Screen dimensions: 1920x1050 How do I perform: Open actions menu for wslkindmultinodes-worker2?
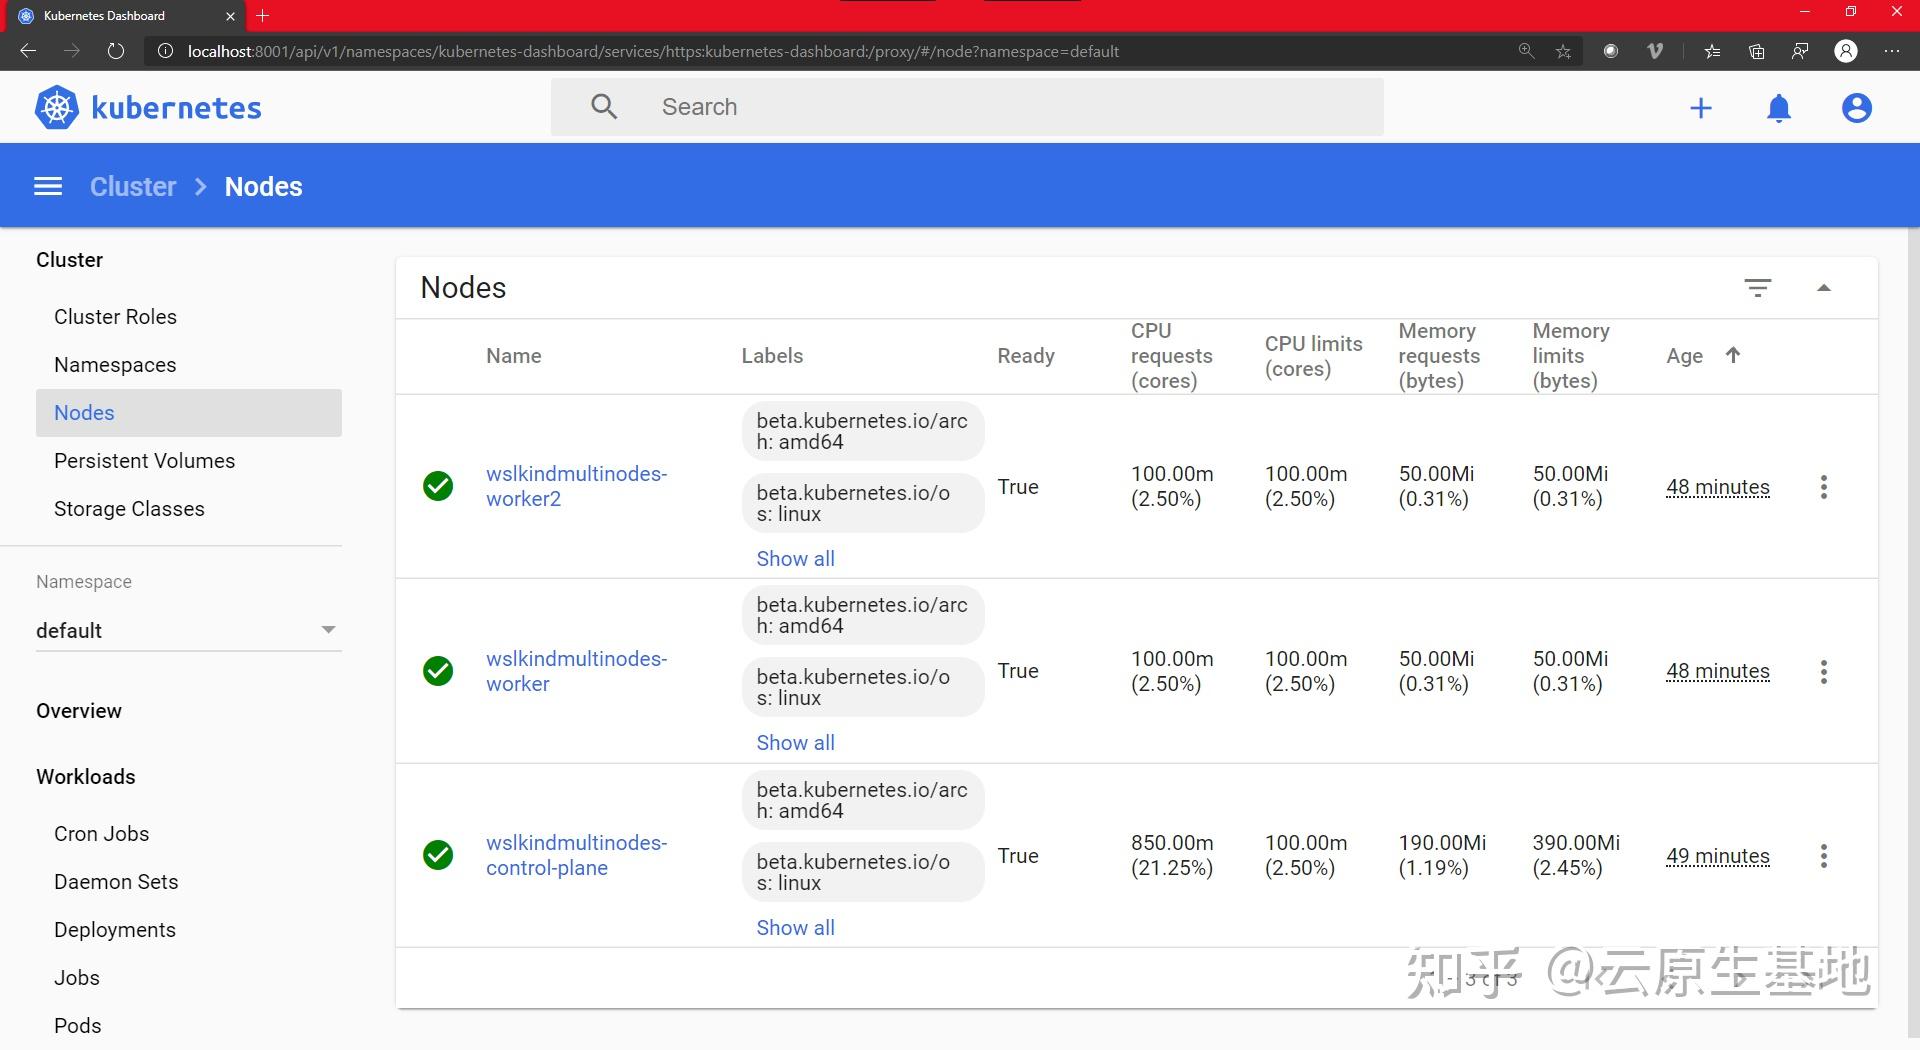[x=1824, y=487]
